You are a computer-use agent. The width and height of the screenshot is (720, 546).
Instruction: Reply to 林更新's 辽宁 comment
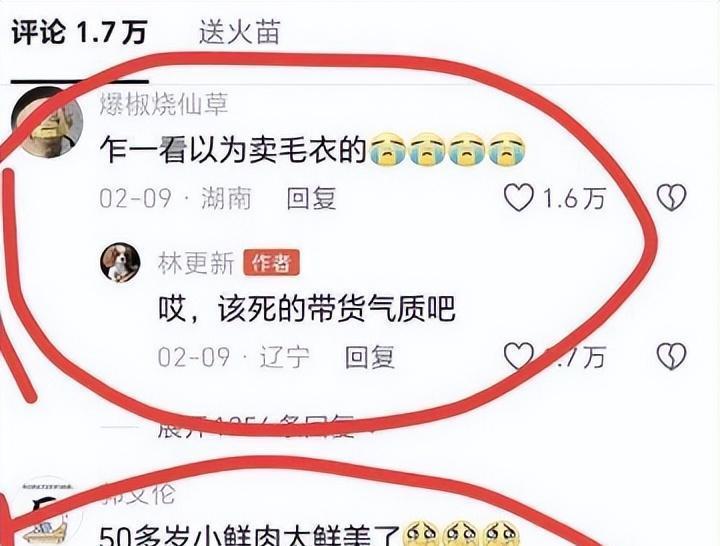(x=370, y=357)
